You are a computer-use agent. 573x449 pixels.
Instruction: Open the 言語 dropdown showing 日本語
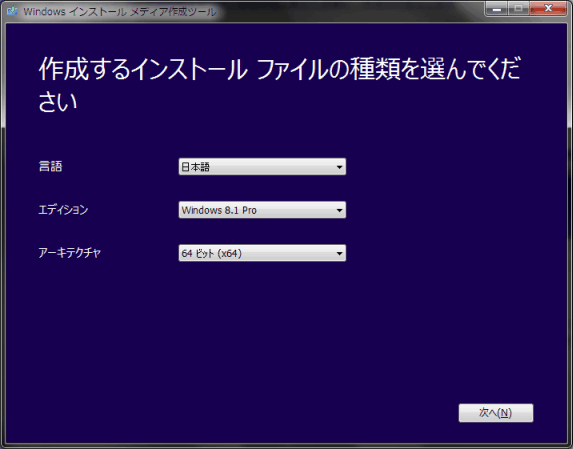(262, 167)
